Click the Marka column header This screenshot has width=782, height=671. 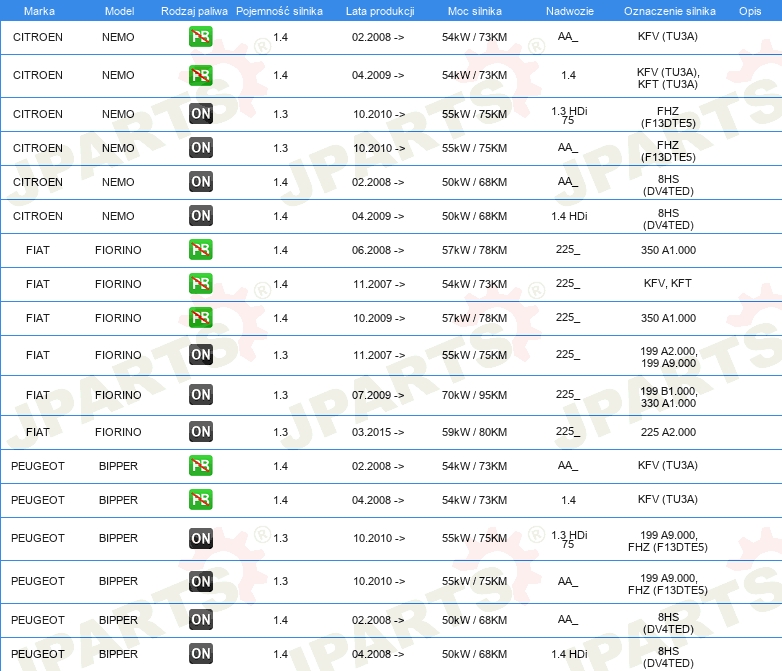(39, 11)
